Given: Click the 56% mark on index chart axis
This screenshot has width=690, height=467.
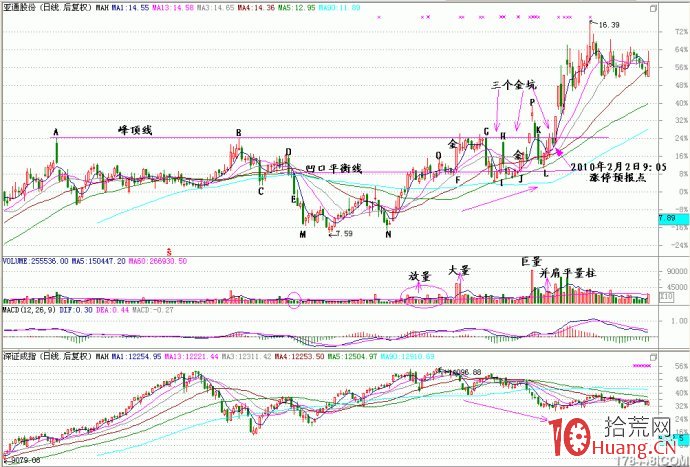Looking at the screenshot, I should [682, 366].
